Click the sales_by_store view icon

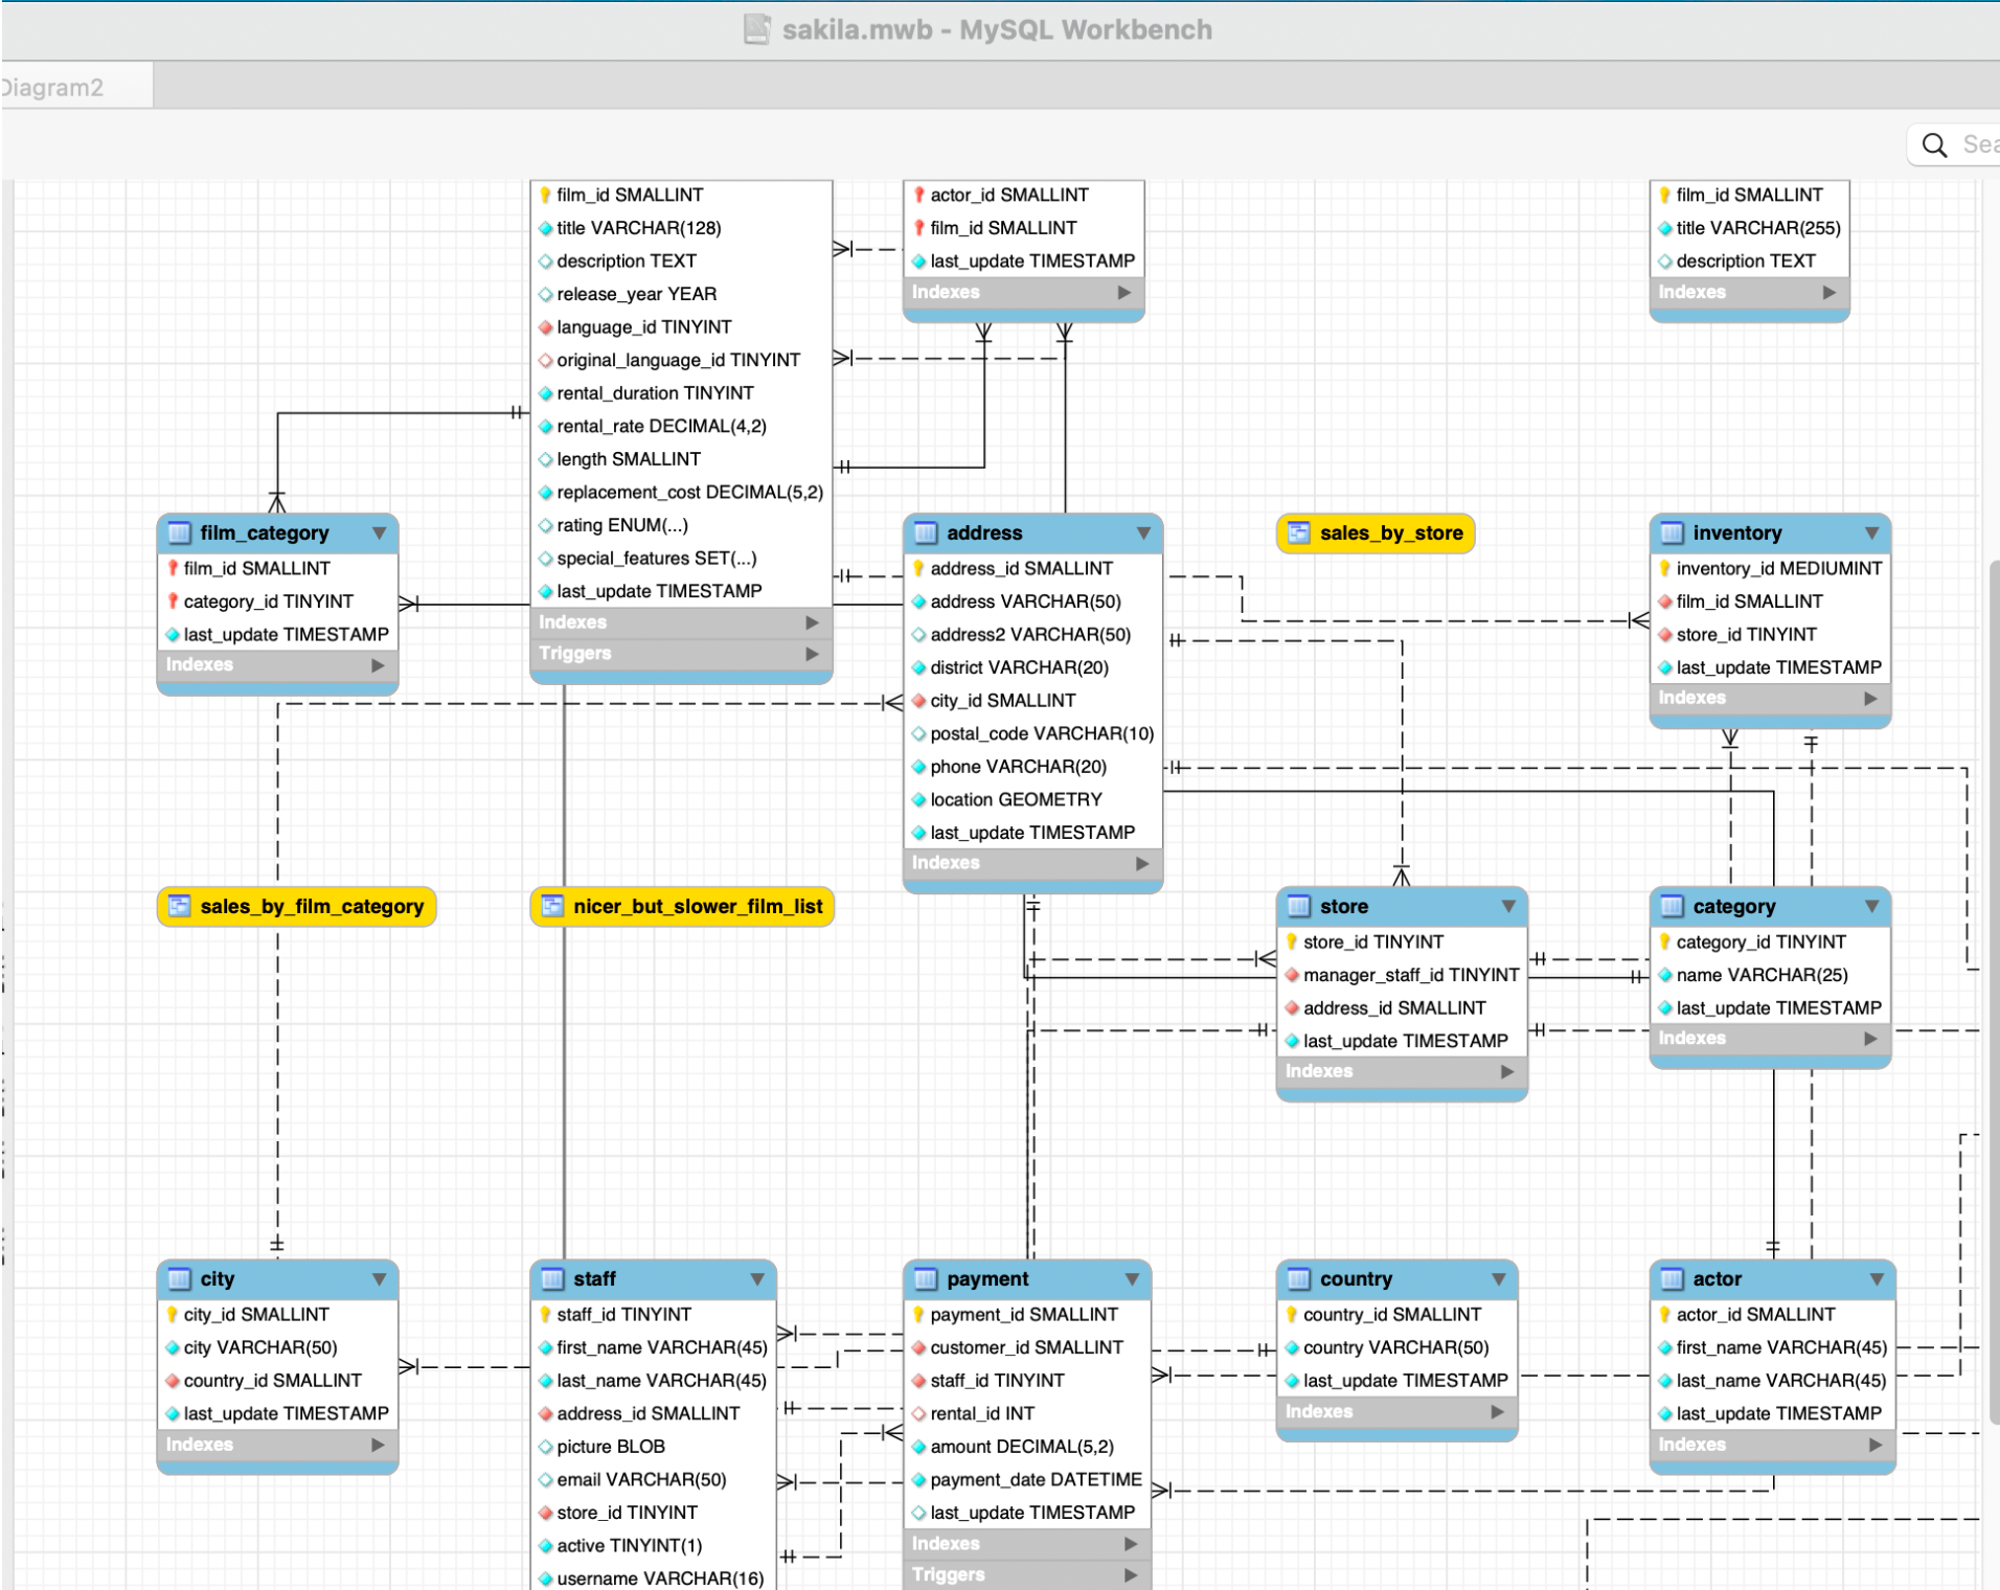[x=1299, y=533]
